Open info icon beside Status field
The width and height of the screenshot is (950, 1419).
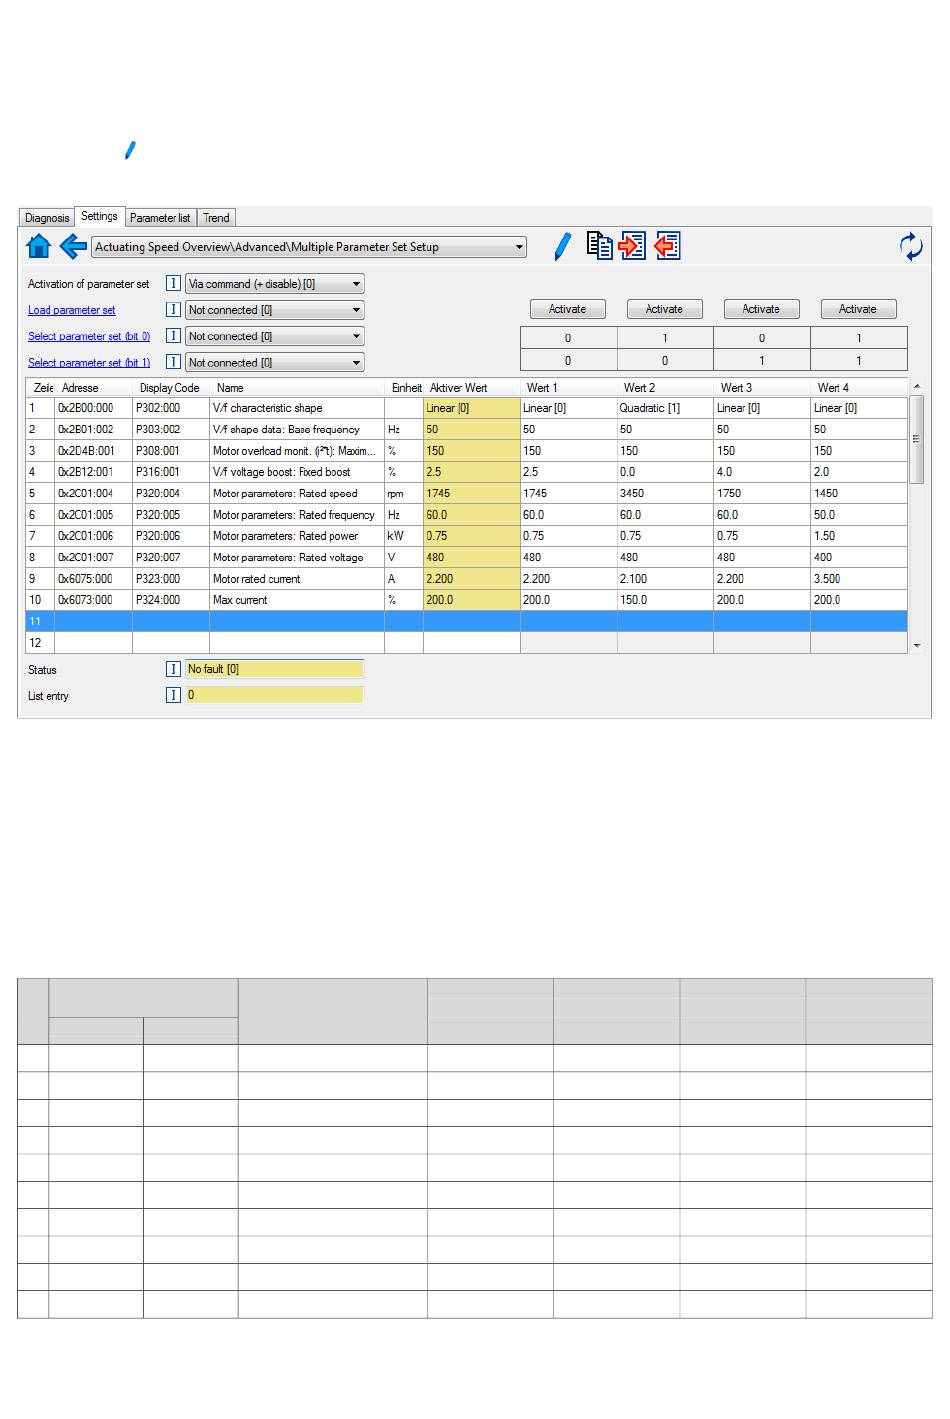click(173, 669)
